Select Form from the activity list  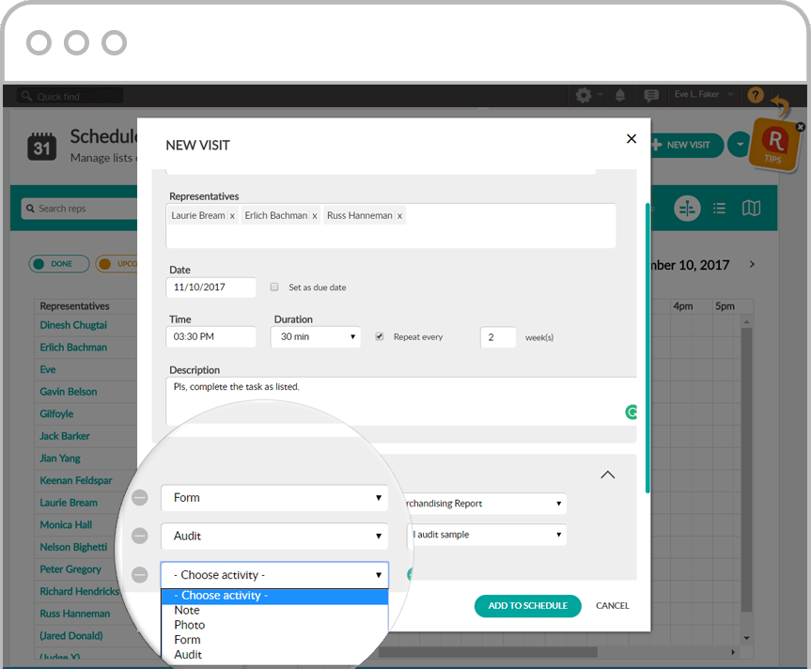click(x=275, y=640)
